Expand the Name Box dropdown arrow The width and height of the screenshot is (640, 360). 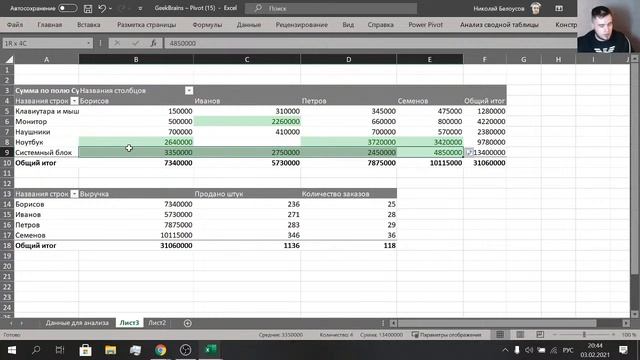click(89, 43)
